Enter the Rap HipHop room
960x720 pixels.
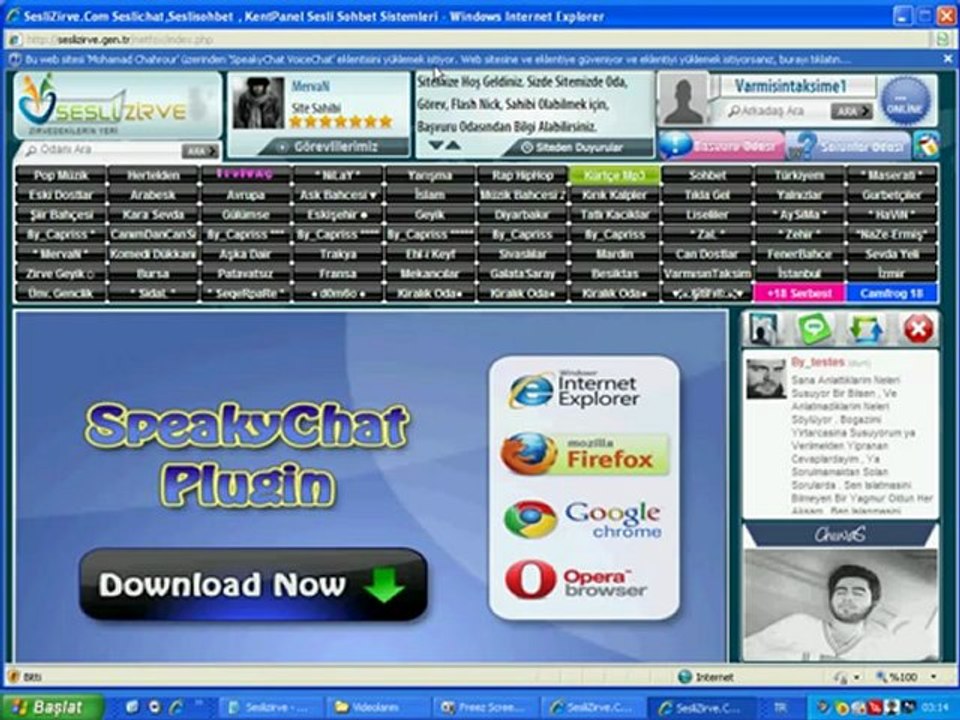pyautogui.click(x=522, y=175)
